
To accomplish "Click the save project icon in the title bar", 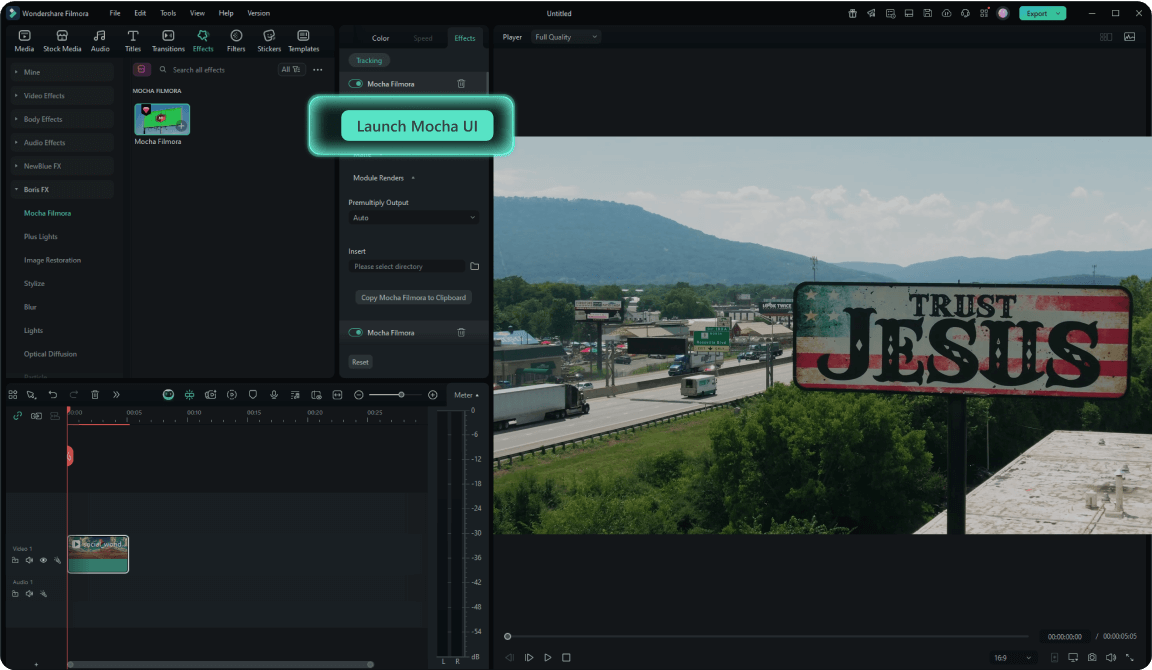I will click(928, 13).
